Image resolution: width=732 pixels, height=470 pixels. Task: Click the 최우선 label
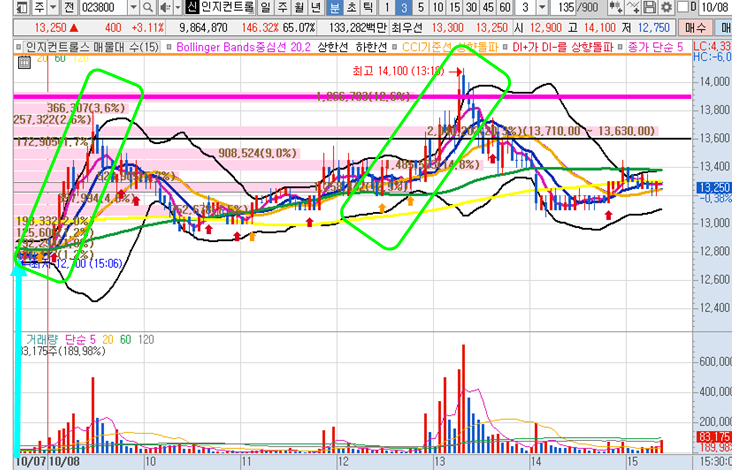coord(407,28)
